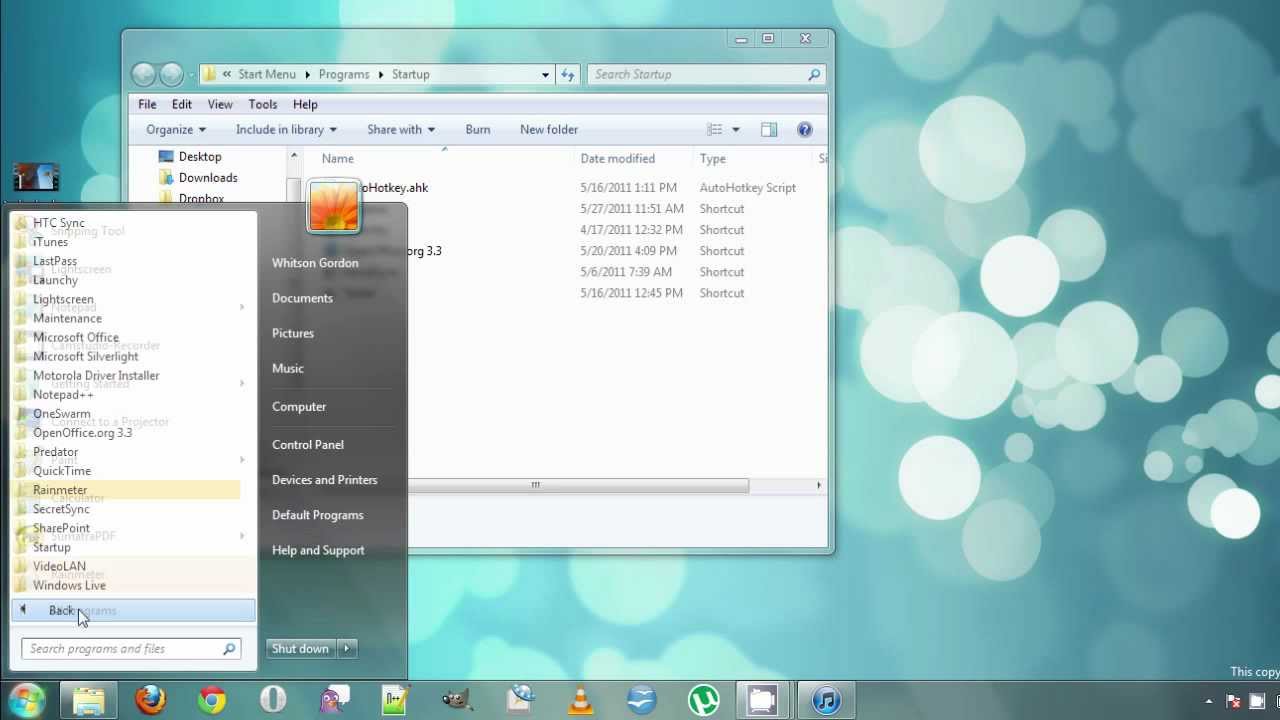The width and height of the screenshot is (1280, 720).
Task: Select Desktop in the navigation pane
Action: (x=200, y=156)
